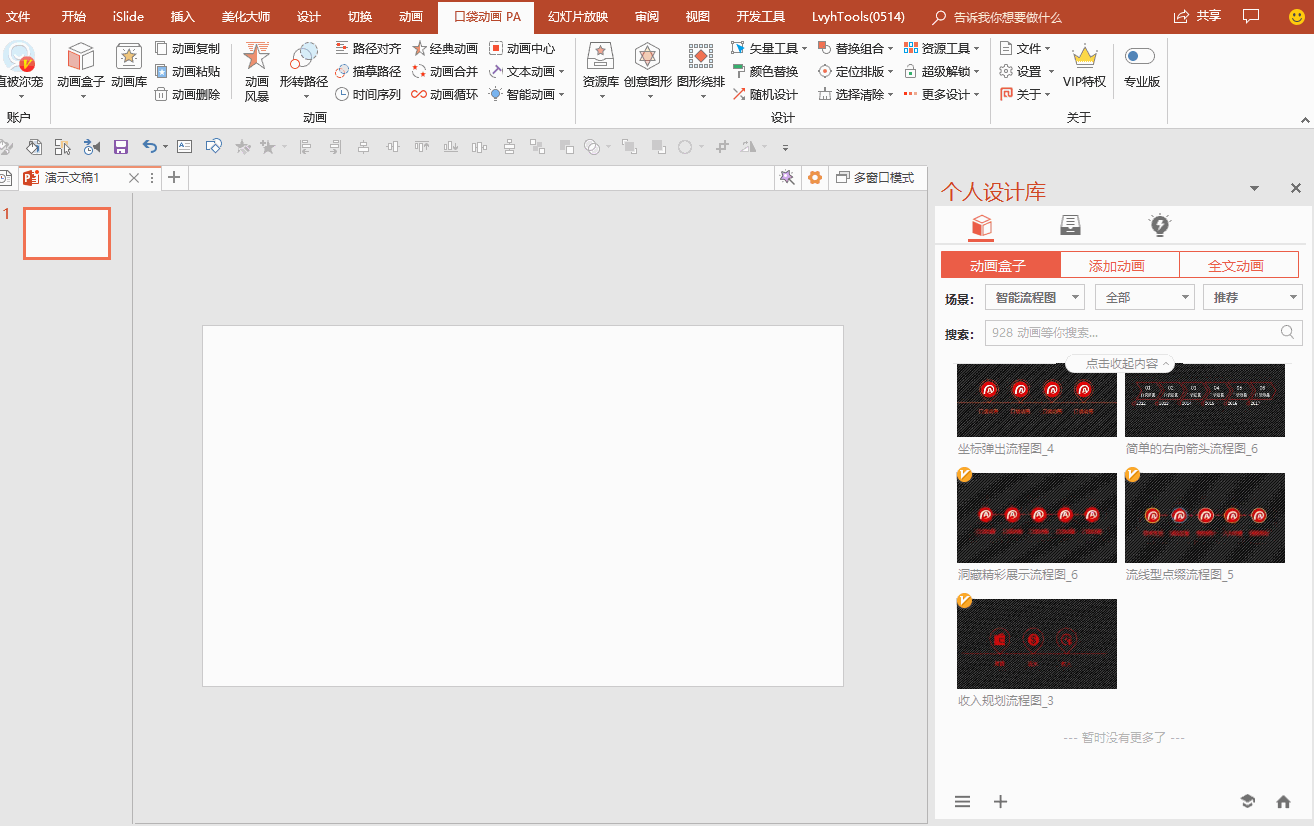The height and width of the screenshot is (826, 1314).
Task: Open the 美化大师 ribbon tab
Action: (246, 17)
